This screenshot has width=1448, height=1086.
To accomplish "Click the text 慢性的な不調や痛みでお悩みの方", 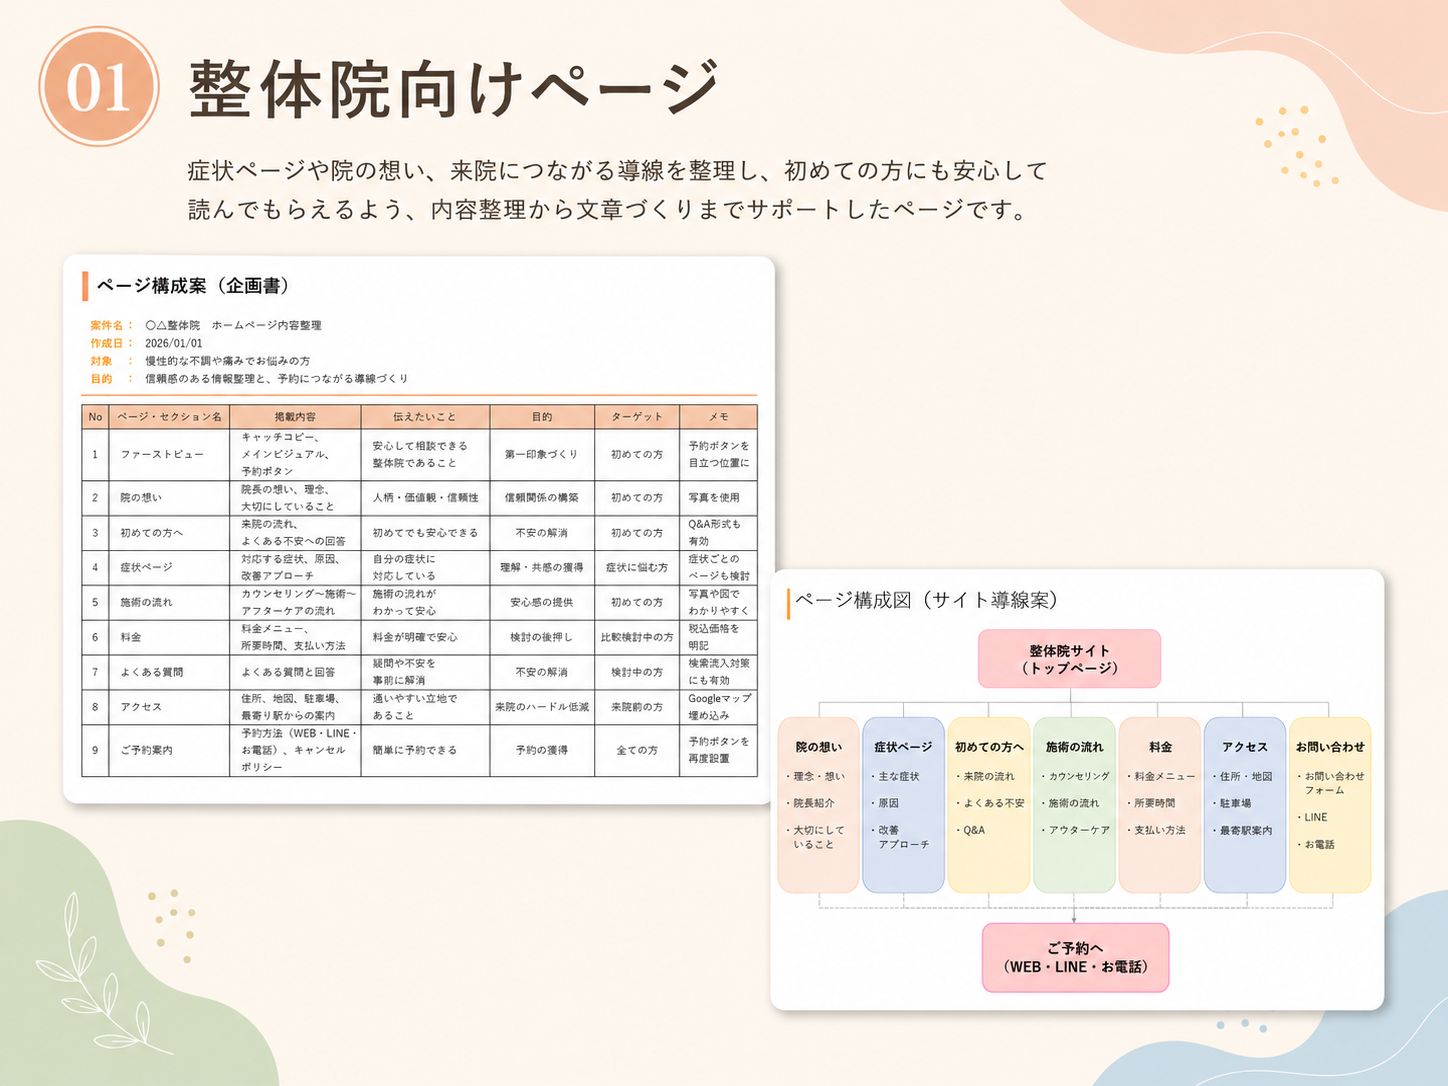I will [227, 361].
